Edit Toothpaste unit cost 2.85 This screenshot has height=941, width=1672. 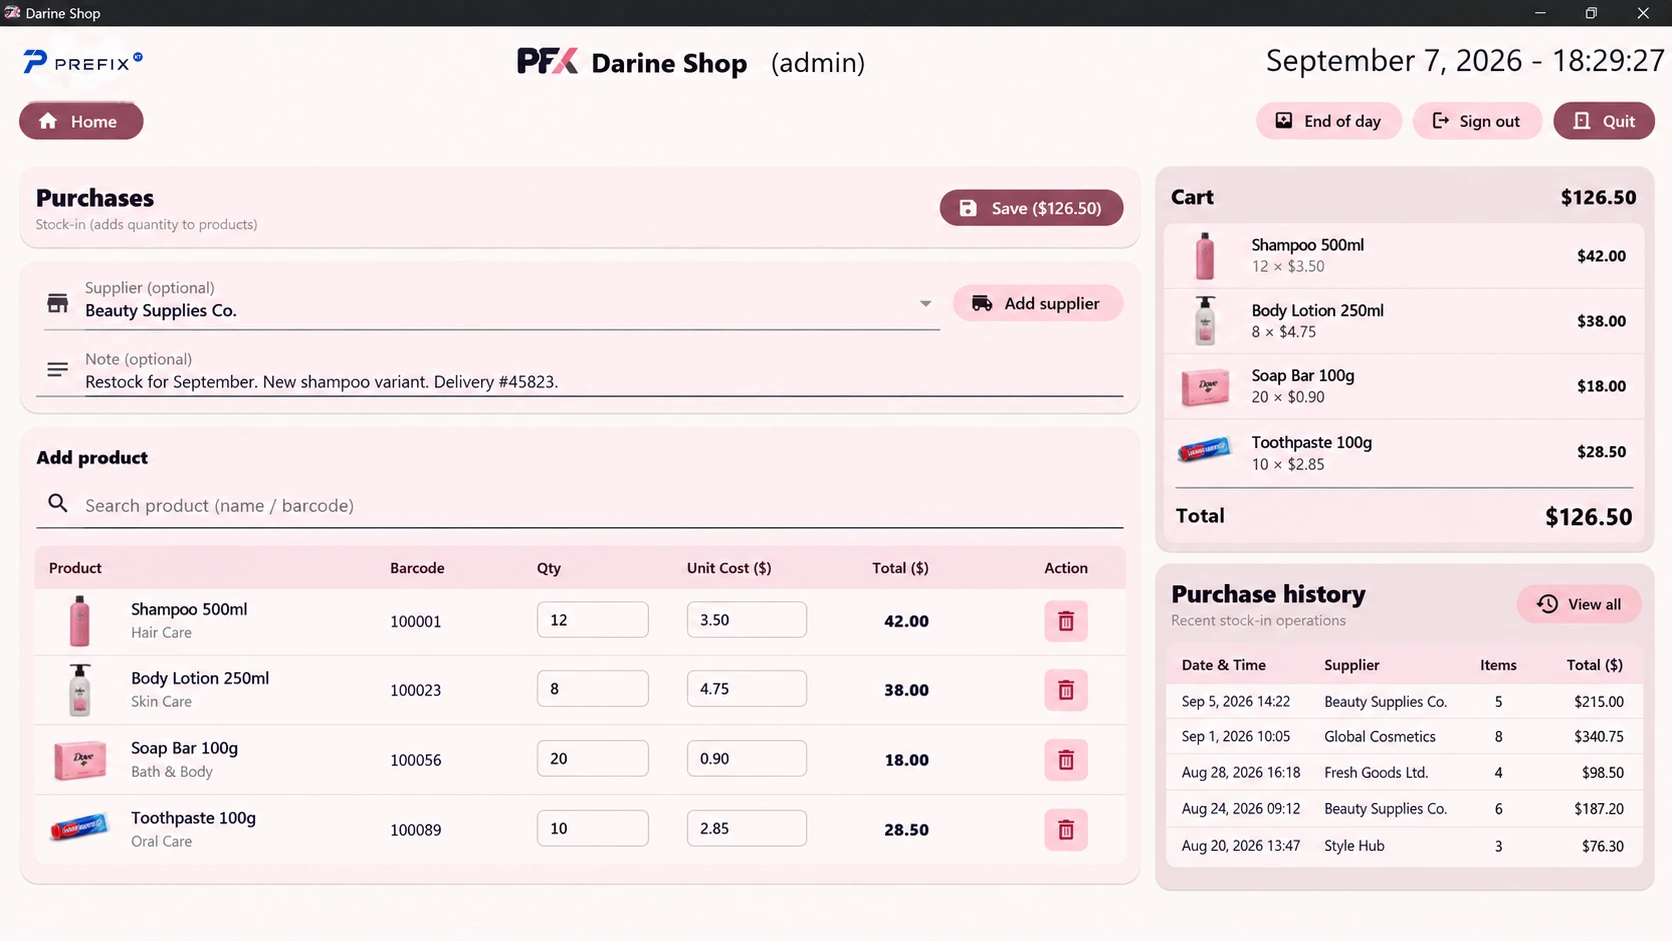(746, 828)
